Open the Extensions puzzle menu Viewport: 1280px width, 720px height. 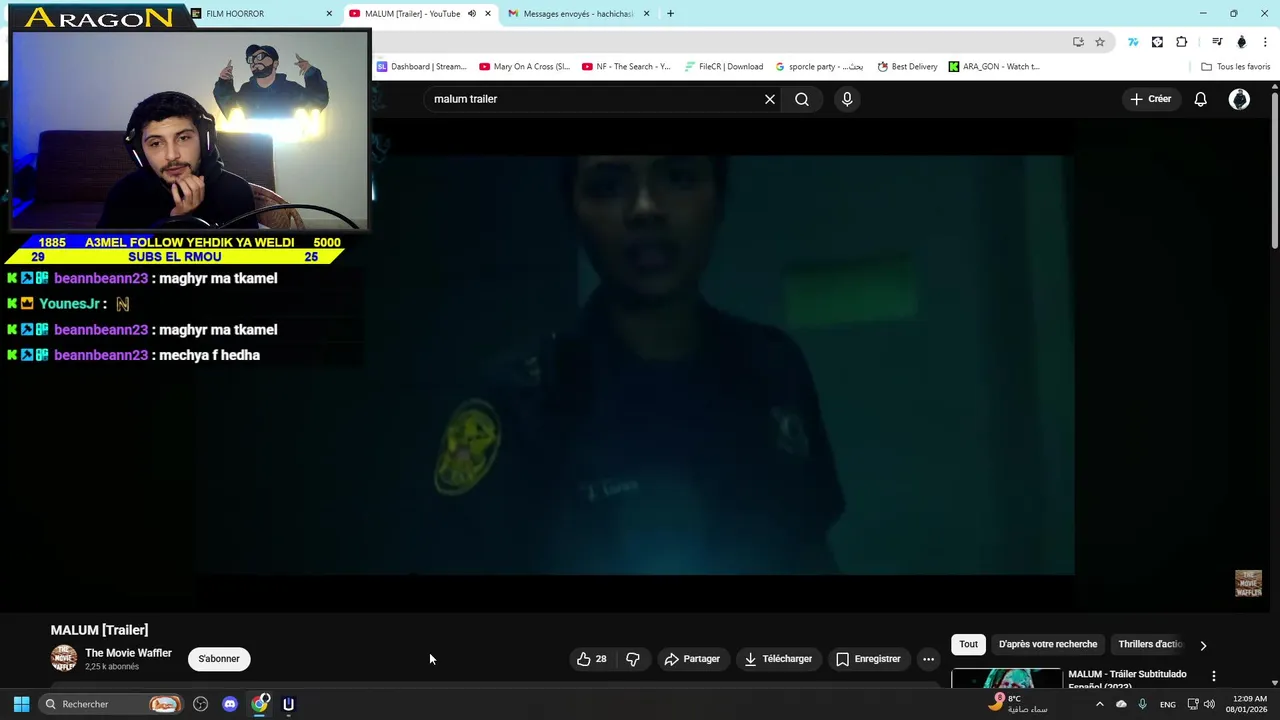(1182, 42)
